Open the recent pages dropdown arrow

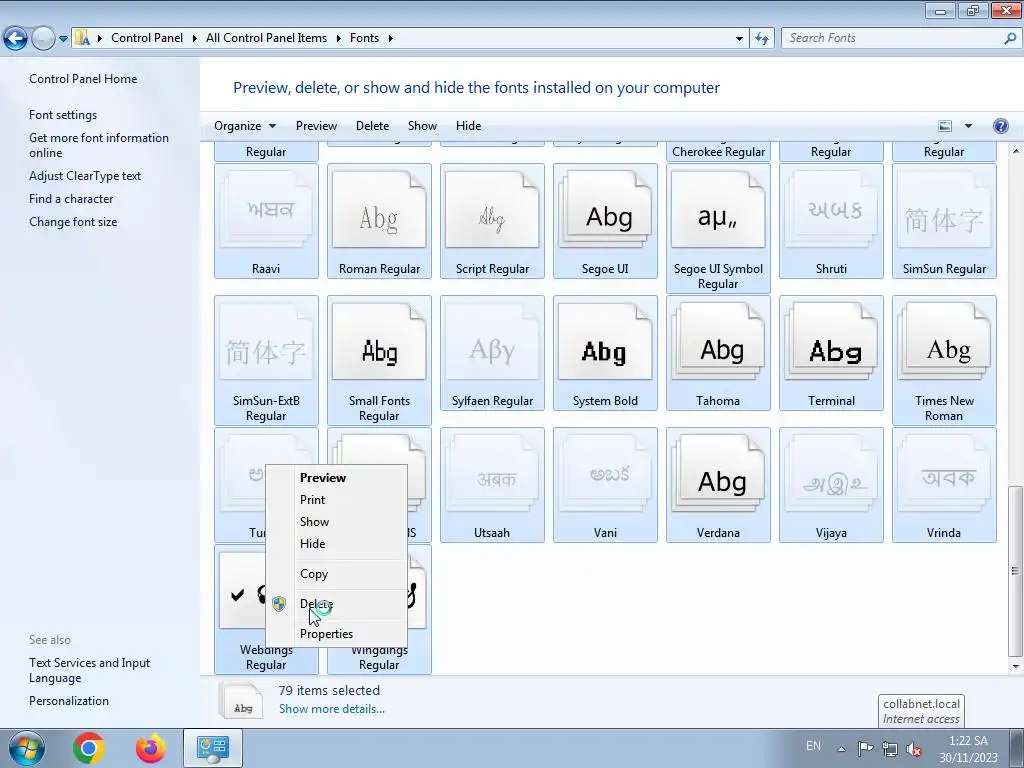point(63,39)
